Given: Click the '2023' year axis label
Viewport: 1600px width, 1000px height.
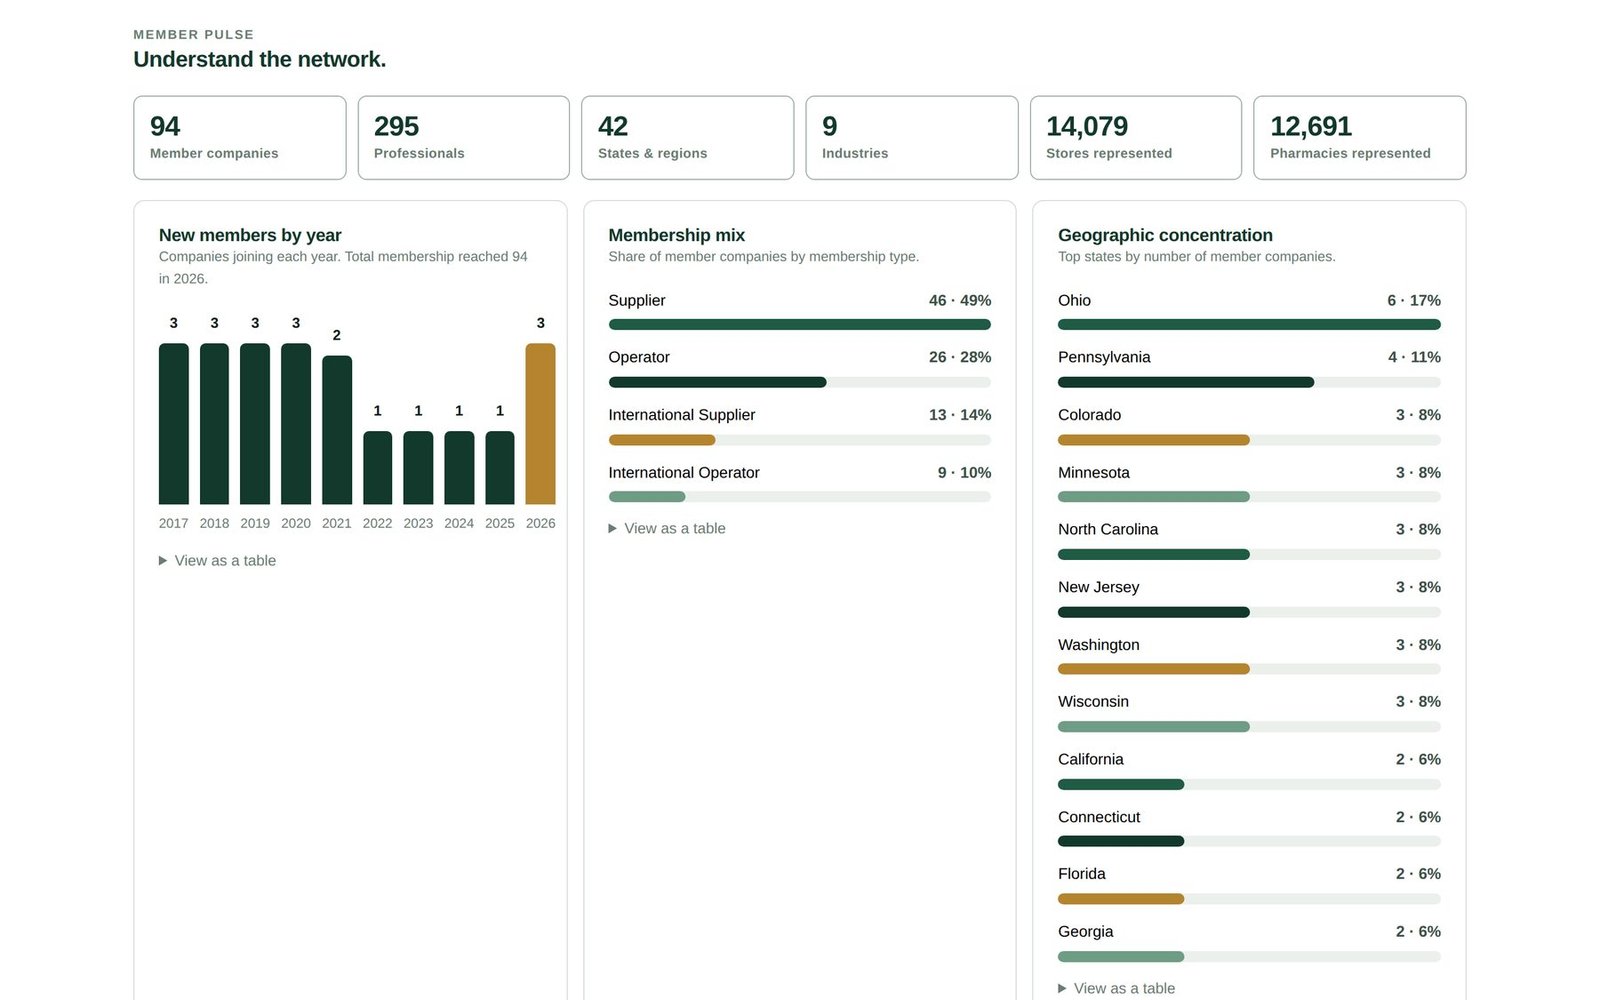Looking at the screenshot, I should click(x=418, y=523).
